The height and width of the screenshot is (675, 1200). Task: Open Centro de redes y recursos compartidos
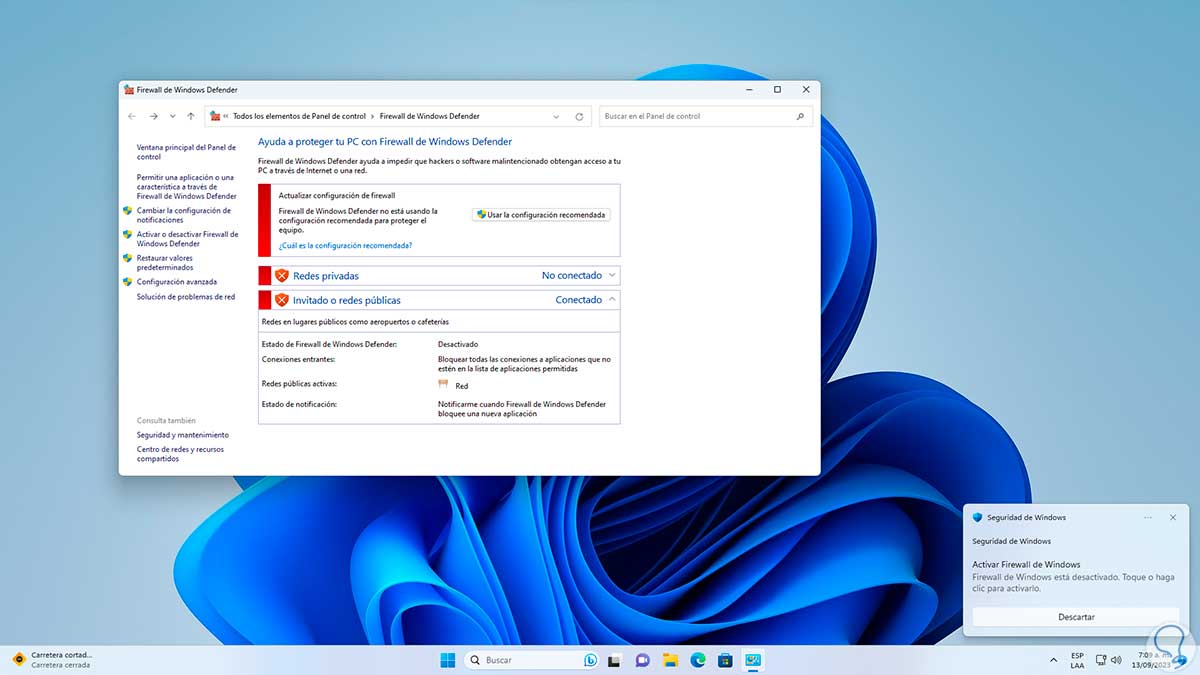(180, 454)
